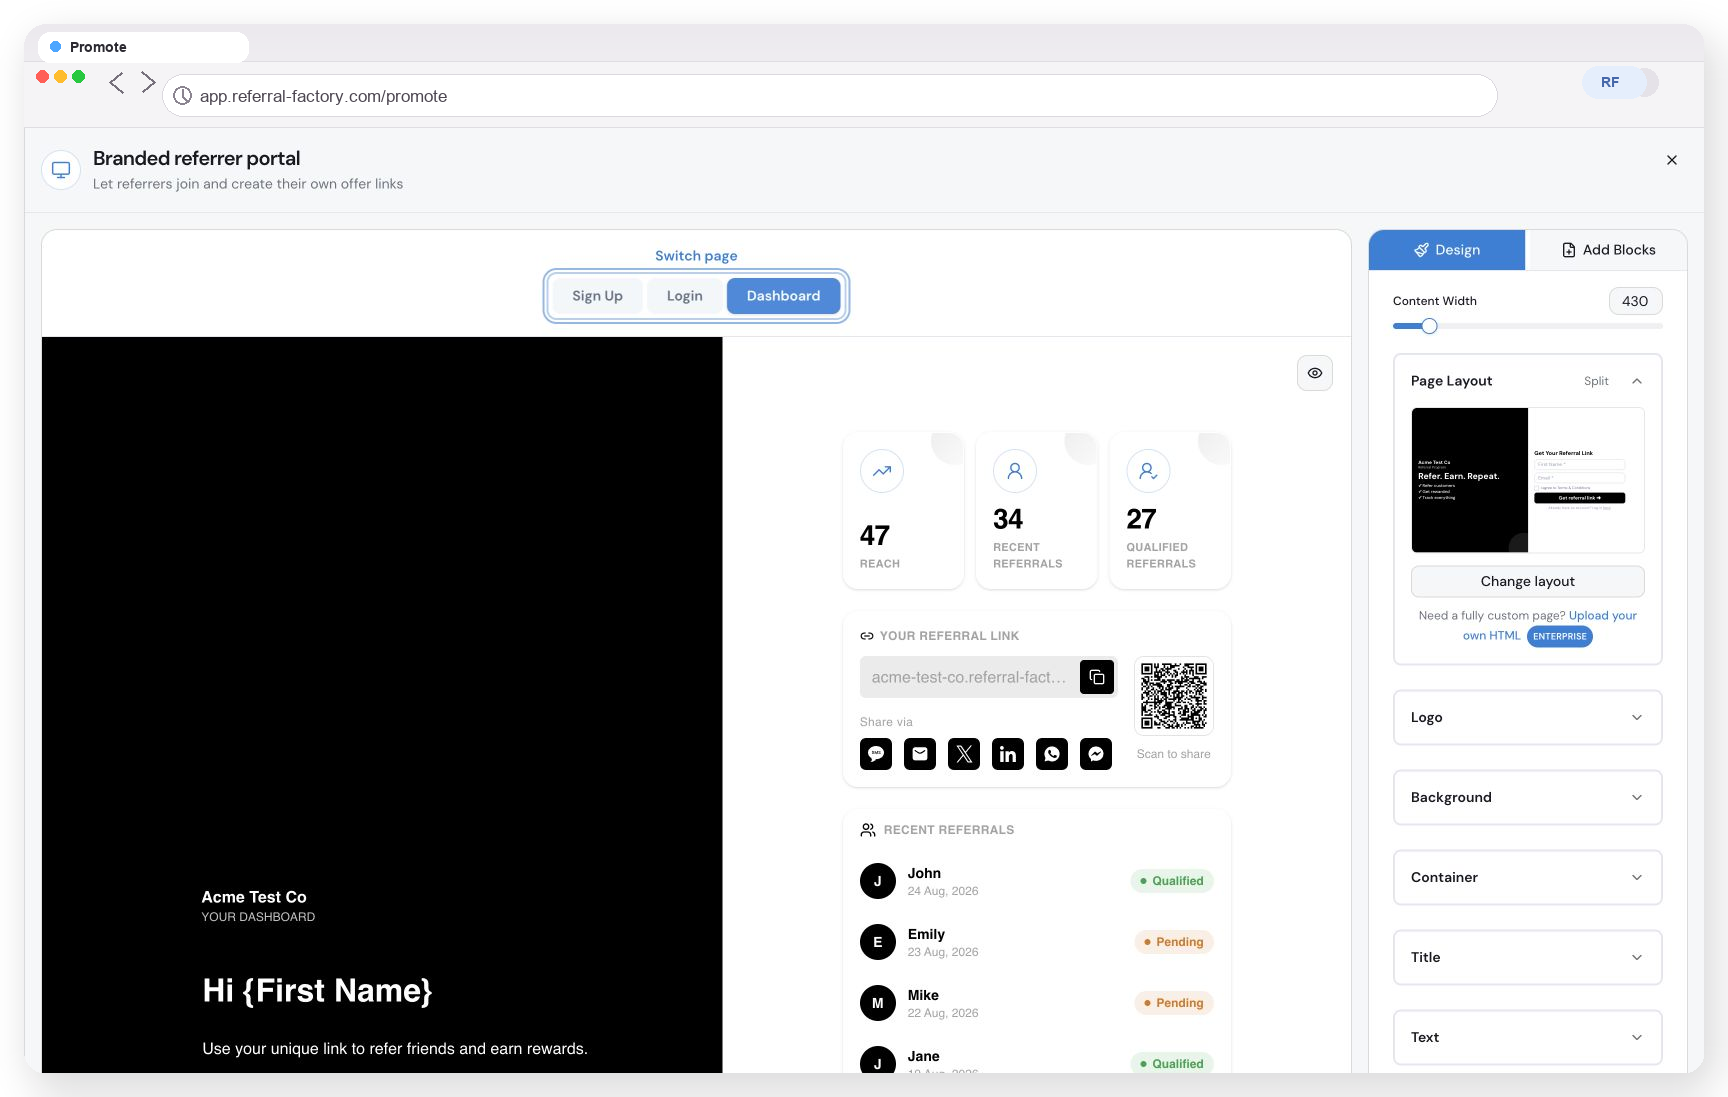Click the Qualified Referrals person-check icon
Screen dimensions: 1728x1097
tap(1148, 471)
